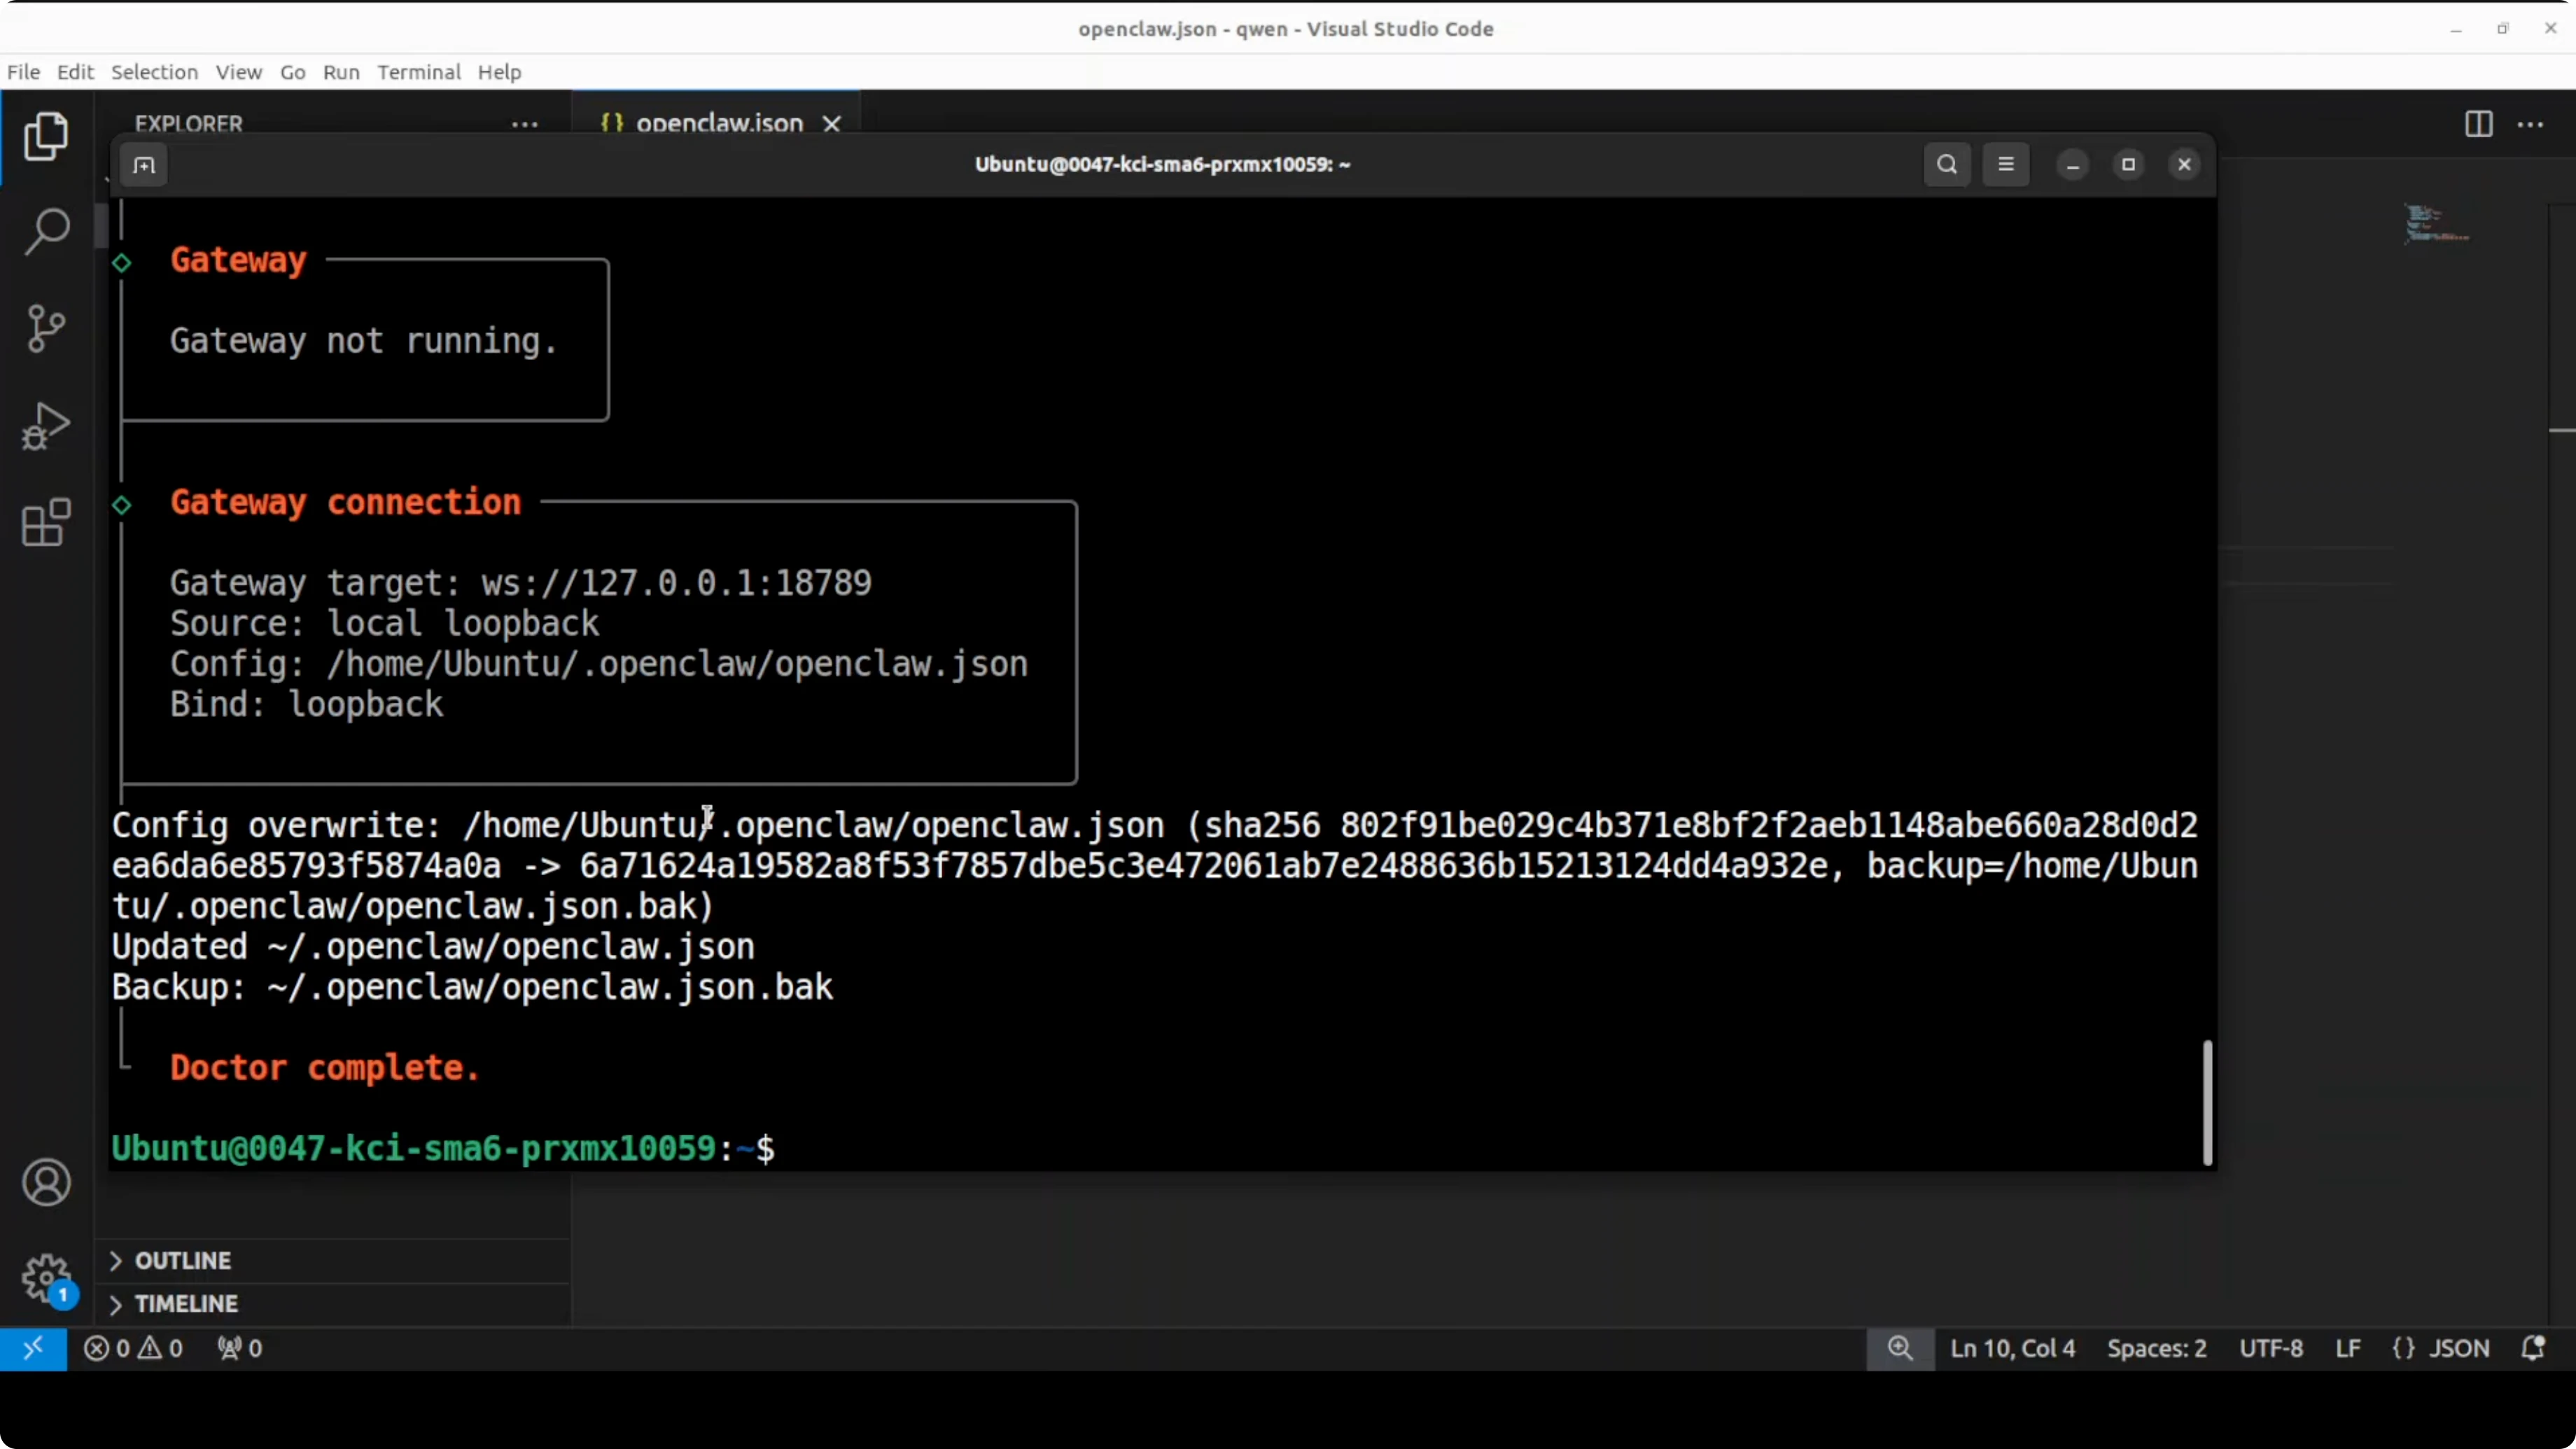Expand the TIMELINE section

186,1304
